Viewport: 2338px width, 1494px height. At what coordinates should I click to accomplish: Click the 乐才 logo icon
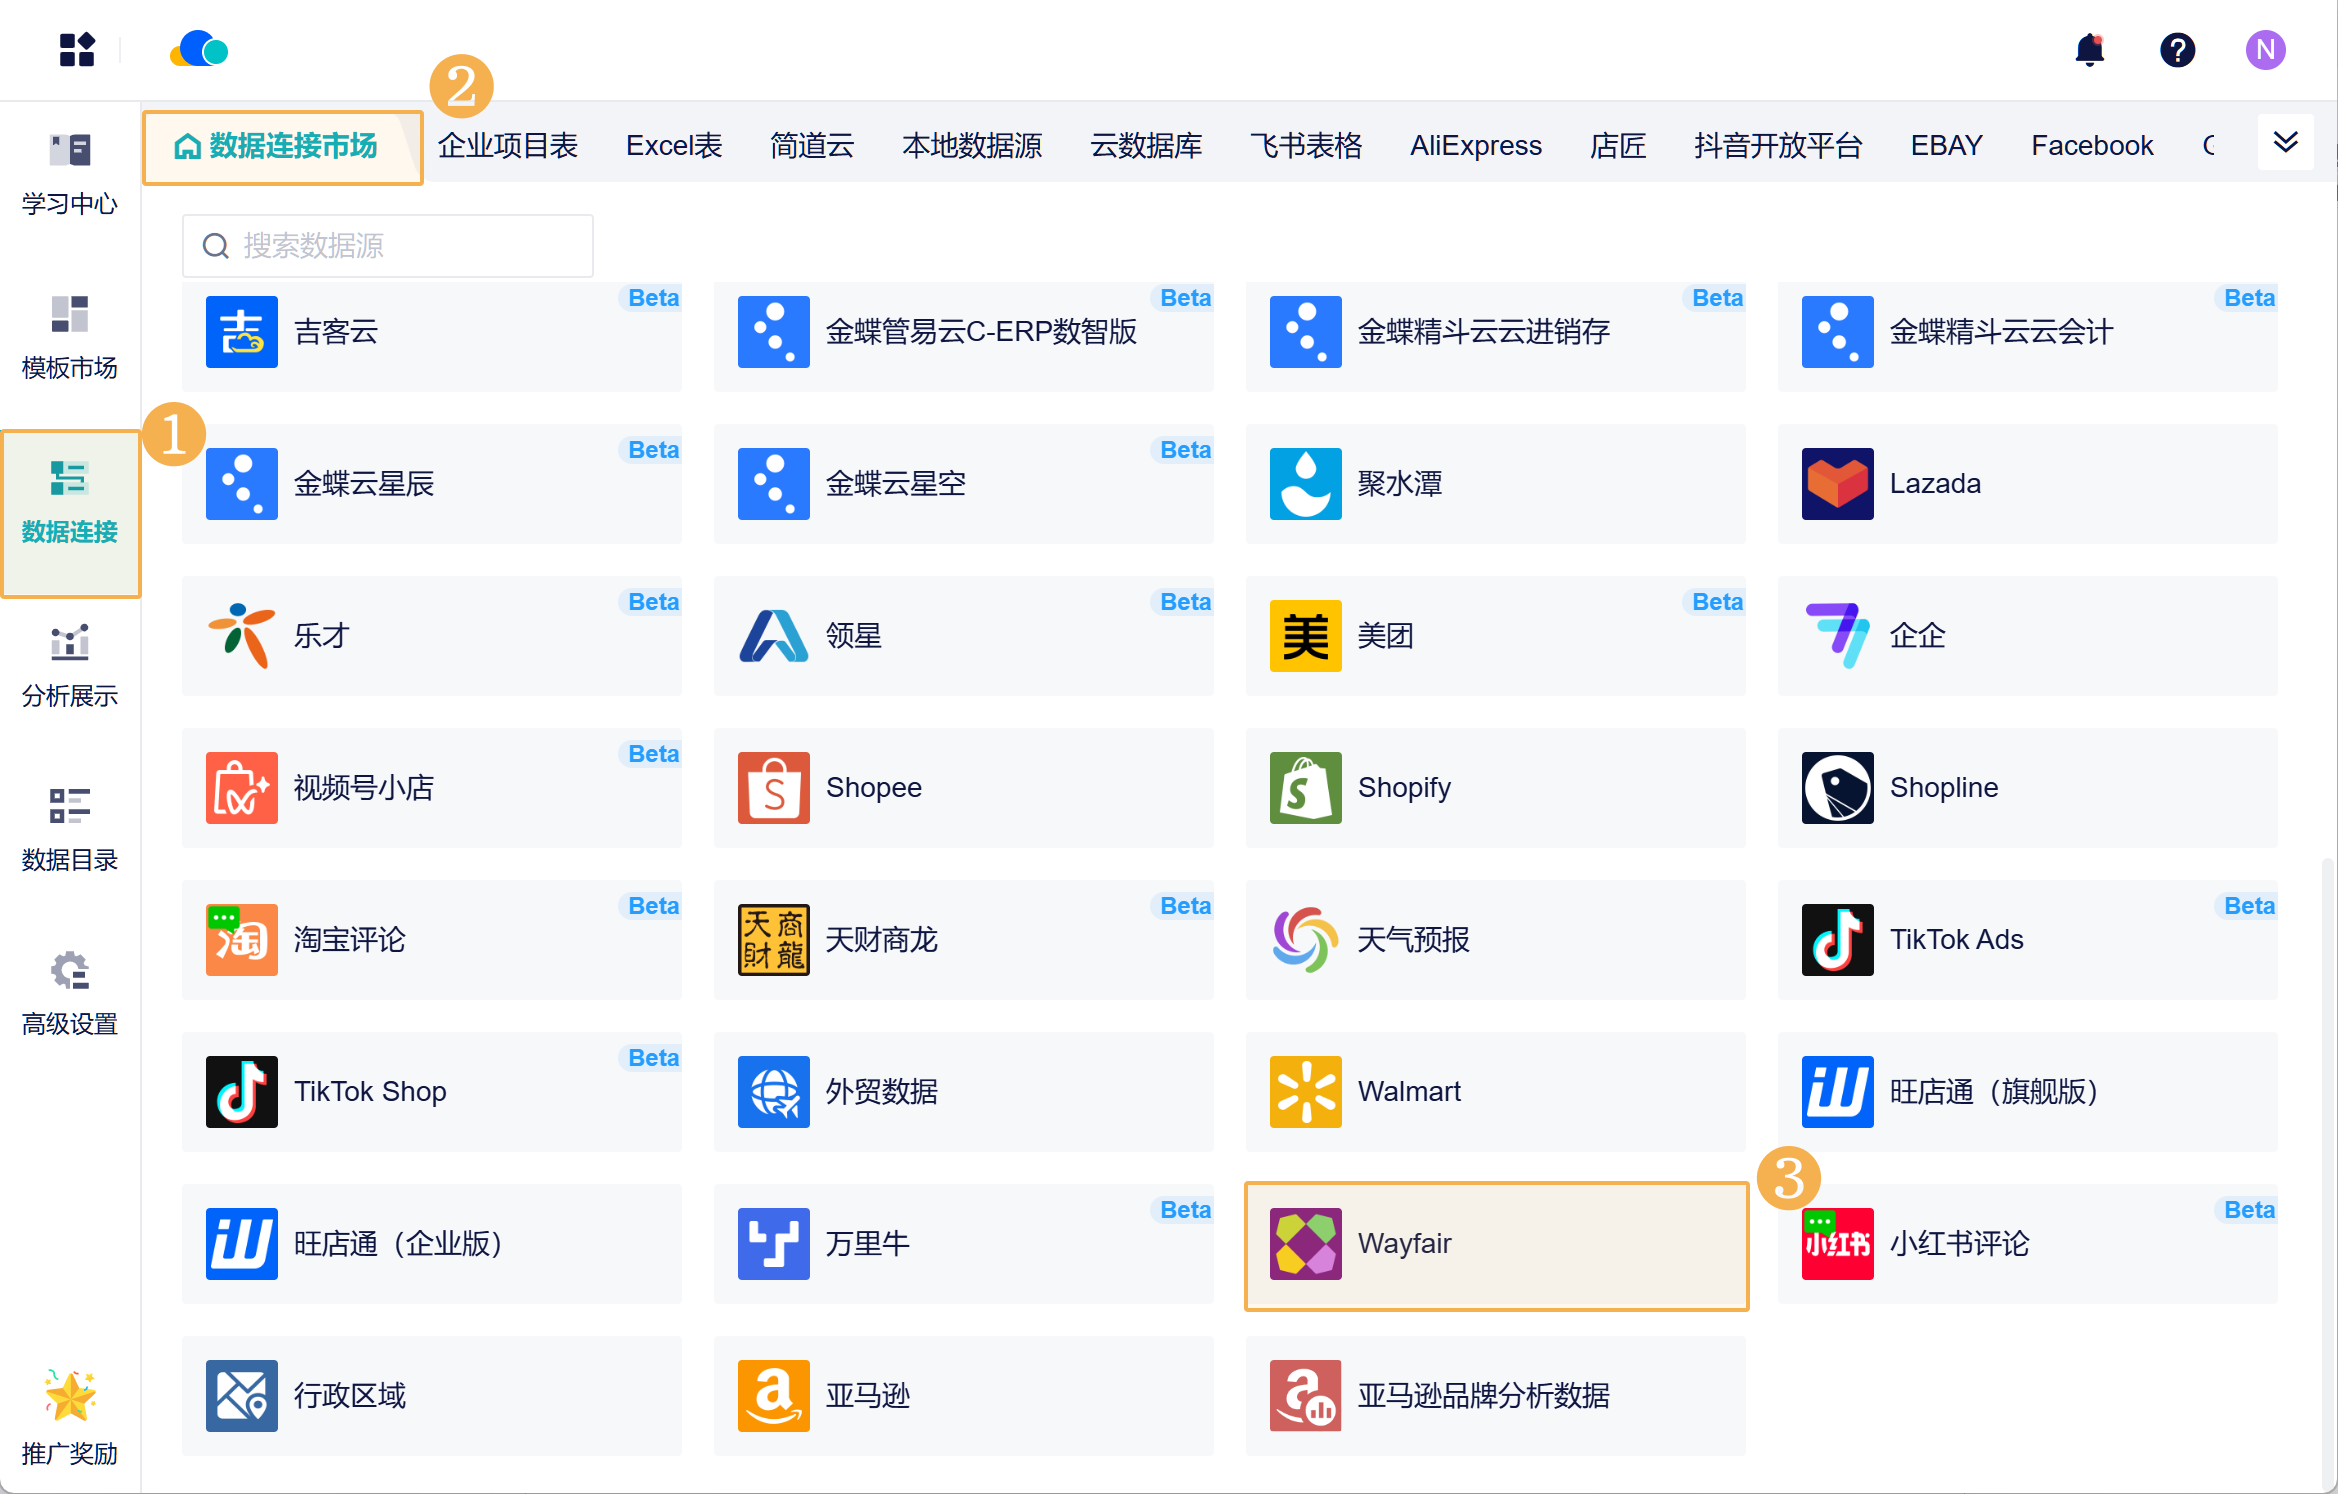(241, 636)
